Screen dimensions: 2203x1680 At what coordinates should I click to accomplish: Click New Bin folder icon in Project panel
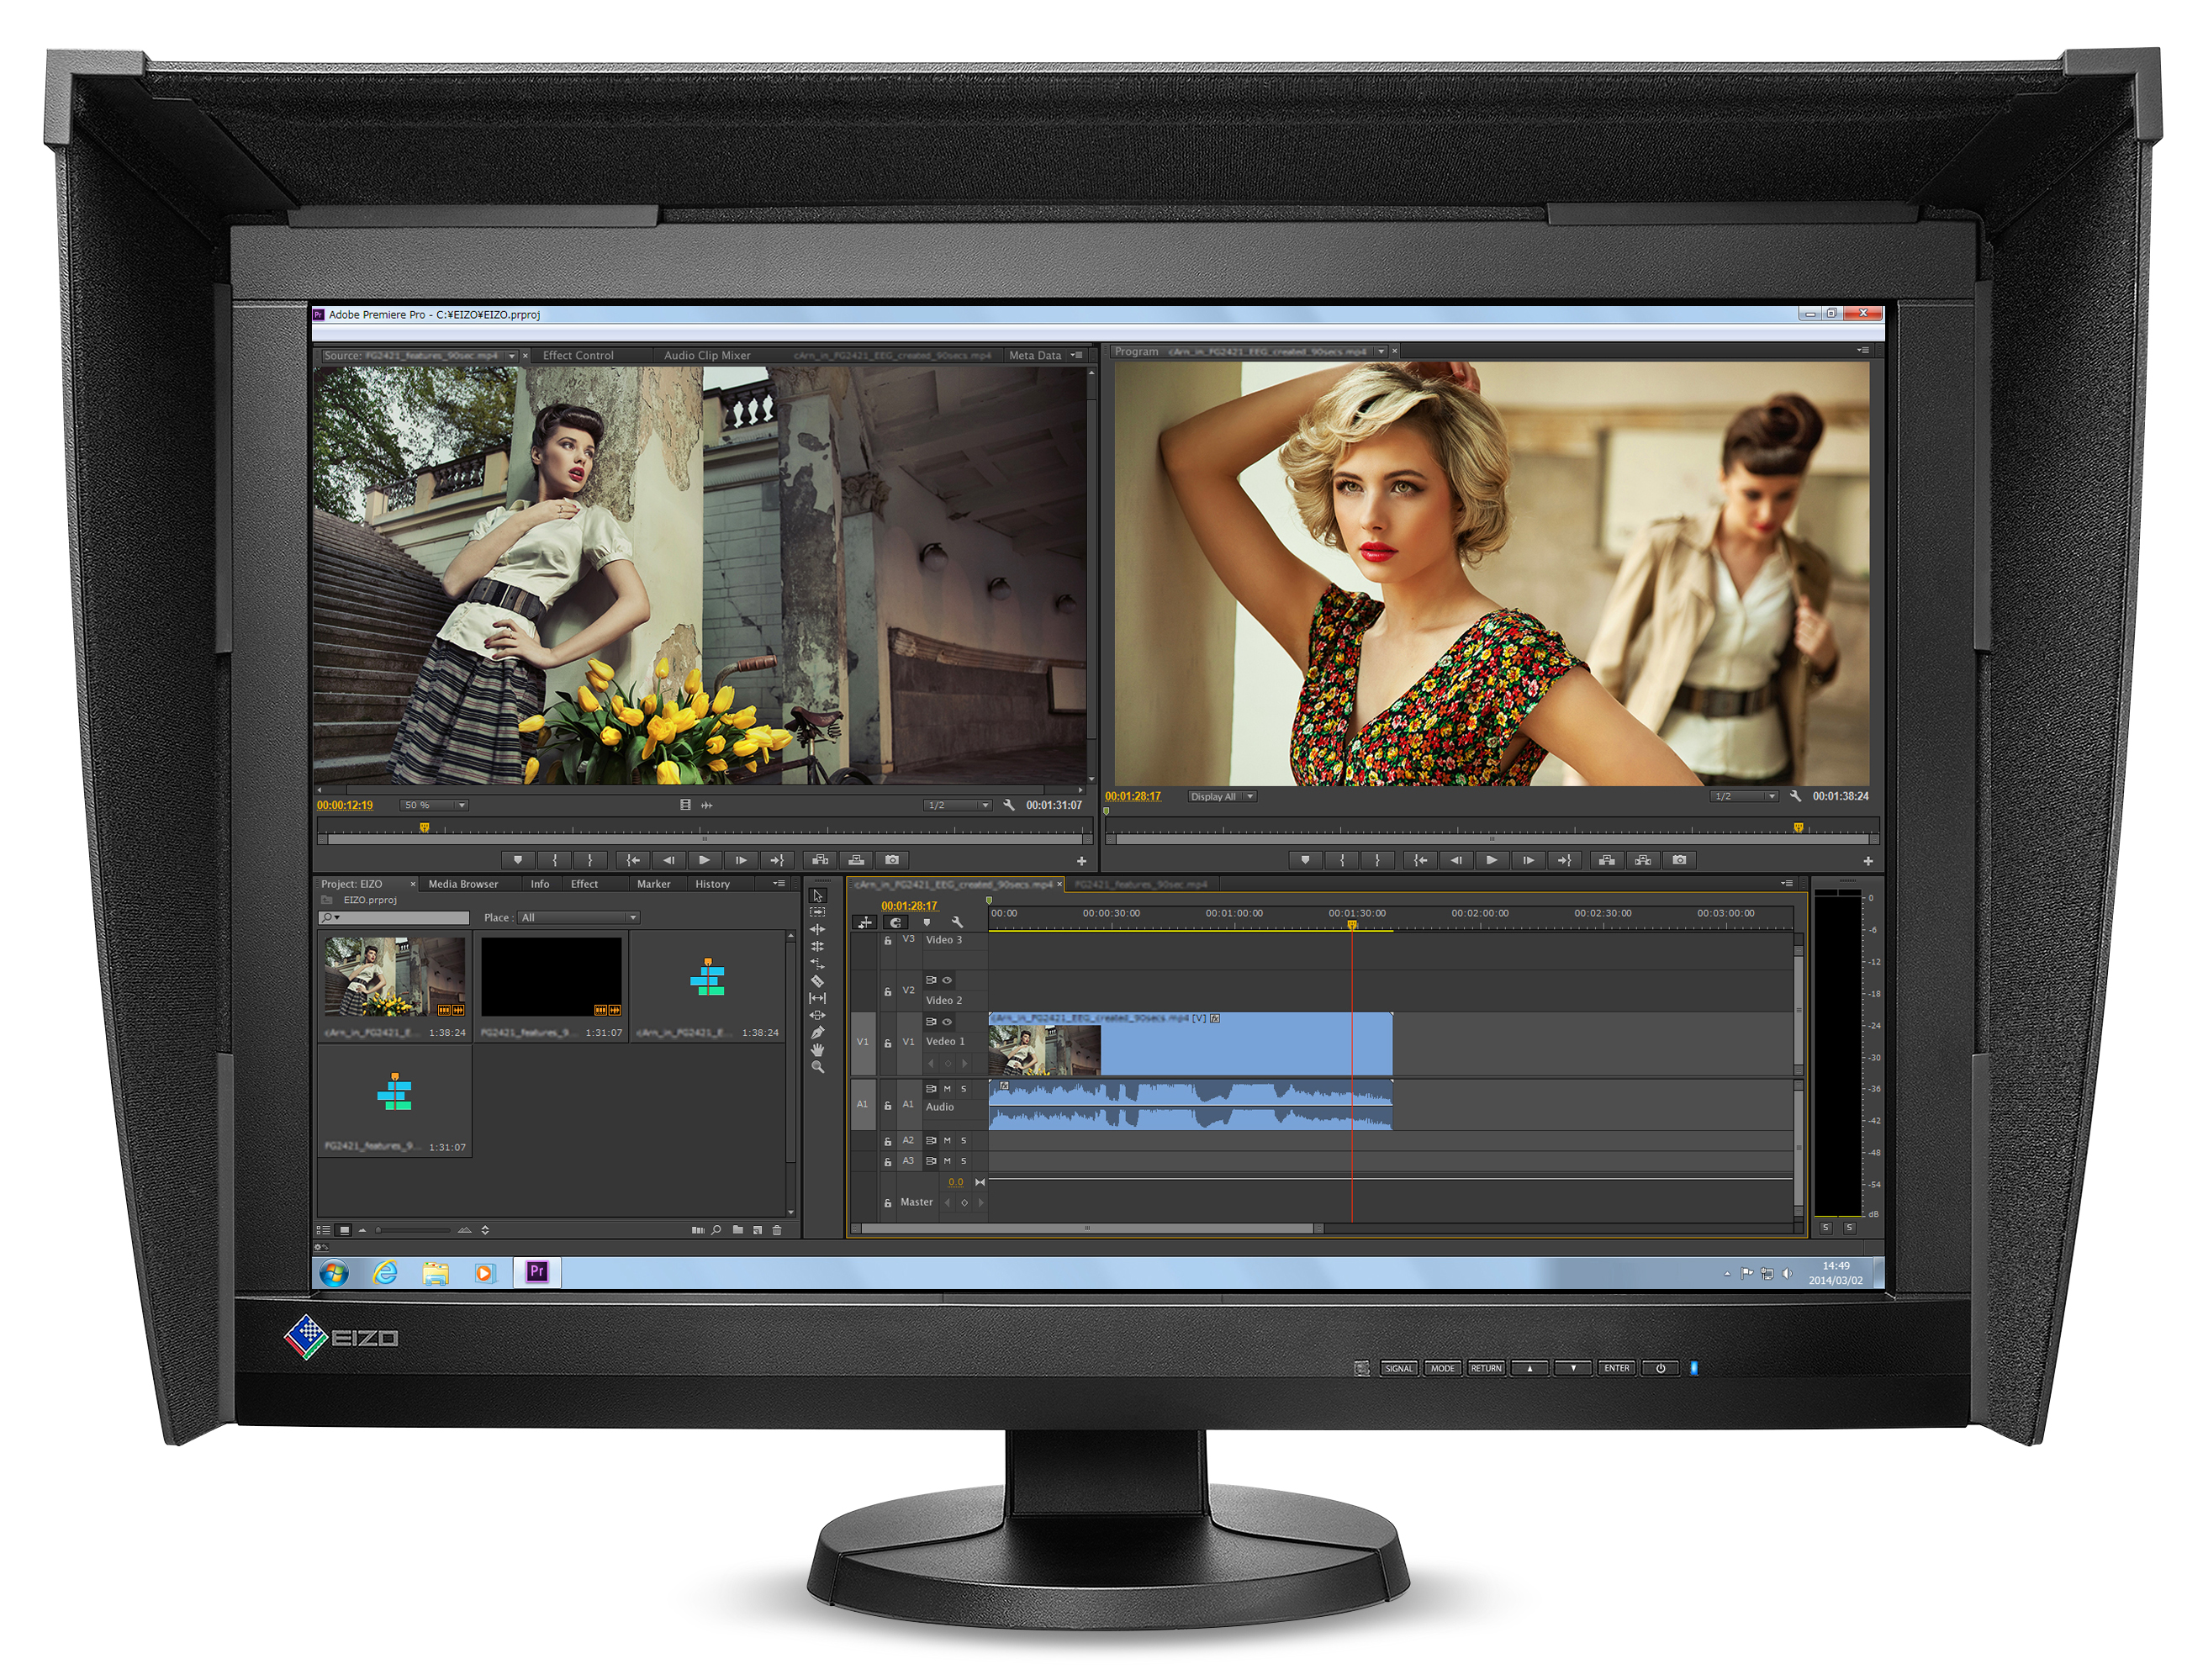tap(737, 1230)
